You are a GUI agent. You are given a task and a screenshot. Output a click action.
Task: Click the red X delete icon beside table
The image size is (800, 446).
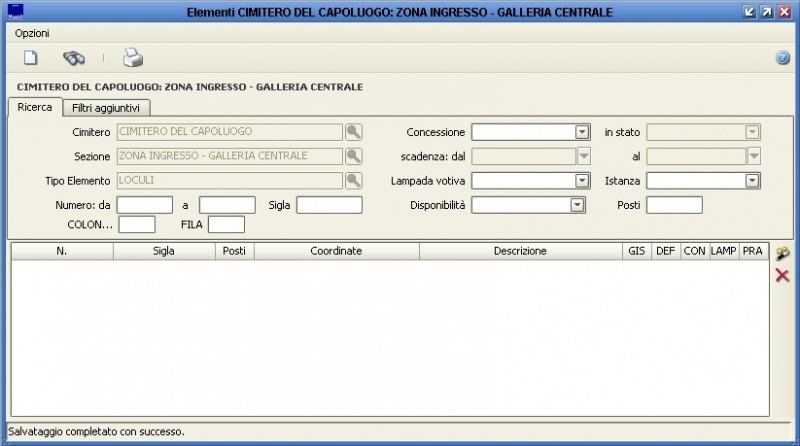click(x=782, y=276)
